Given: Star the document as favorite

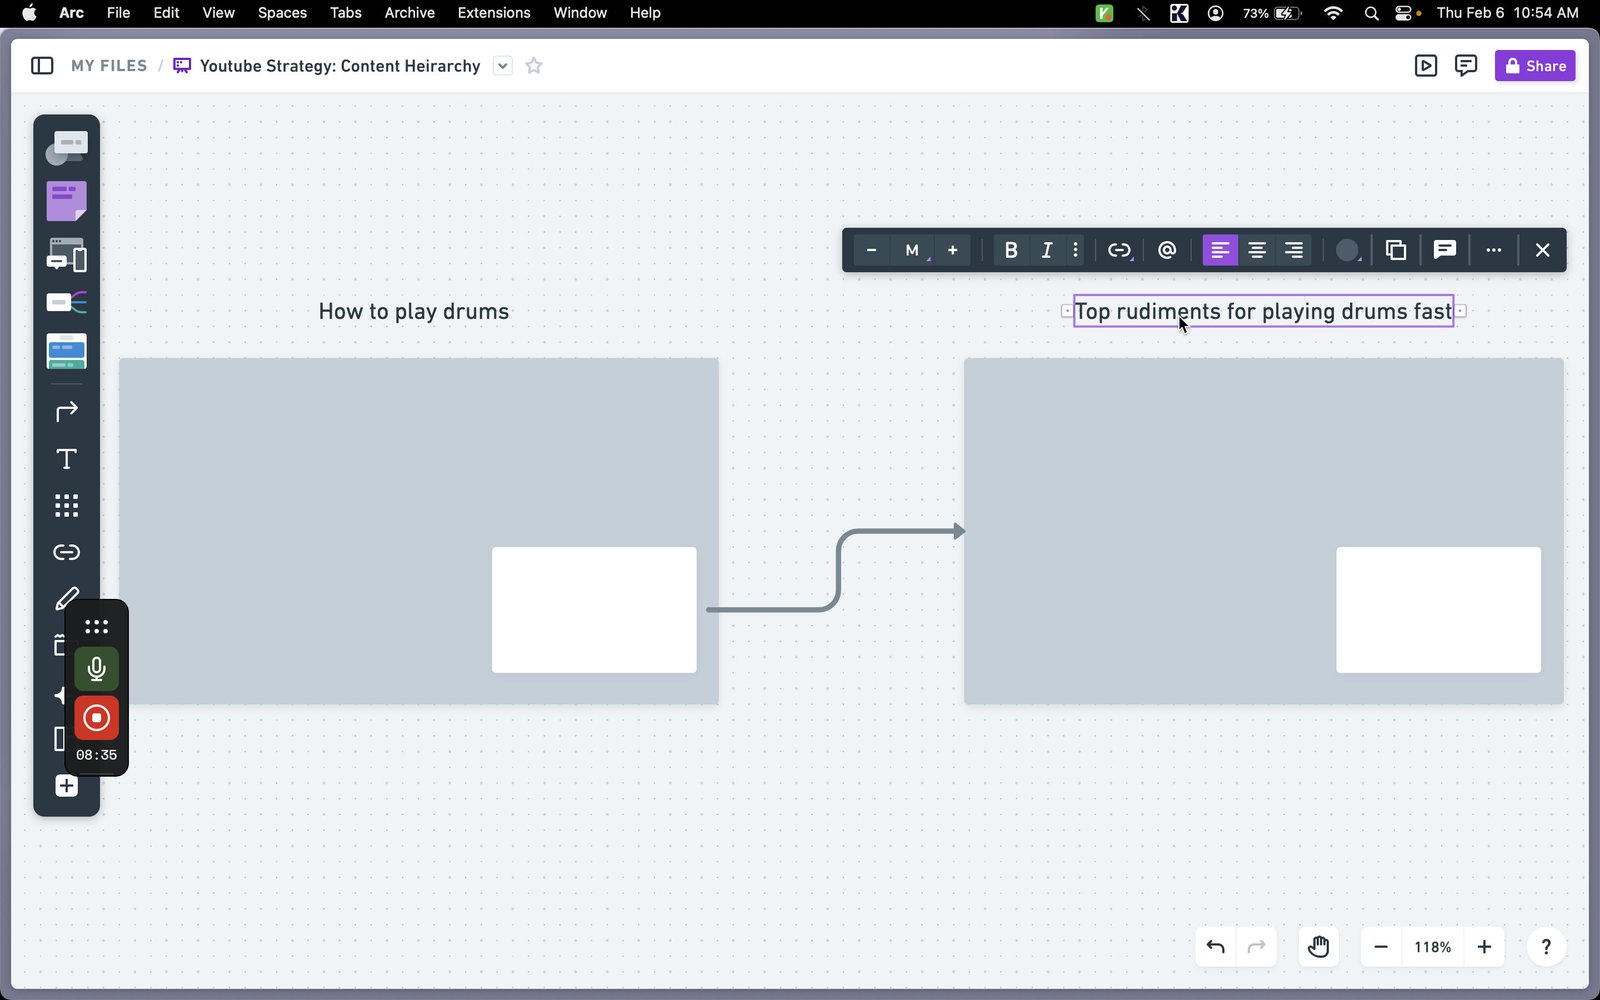Looking at the screenshot, I should click(x=534, y=66).
